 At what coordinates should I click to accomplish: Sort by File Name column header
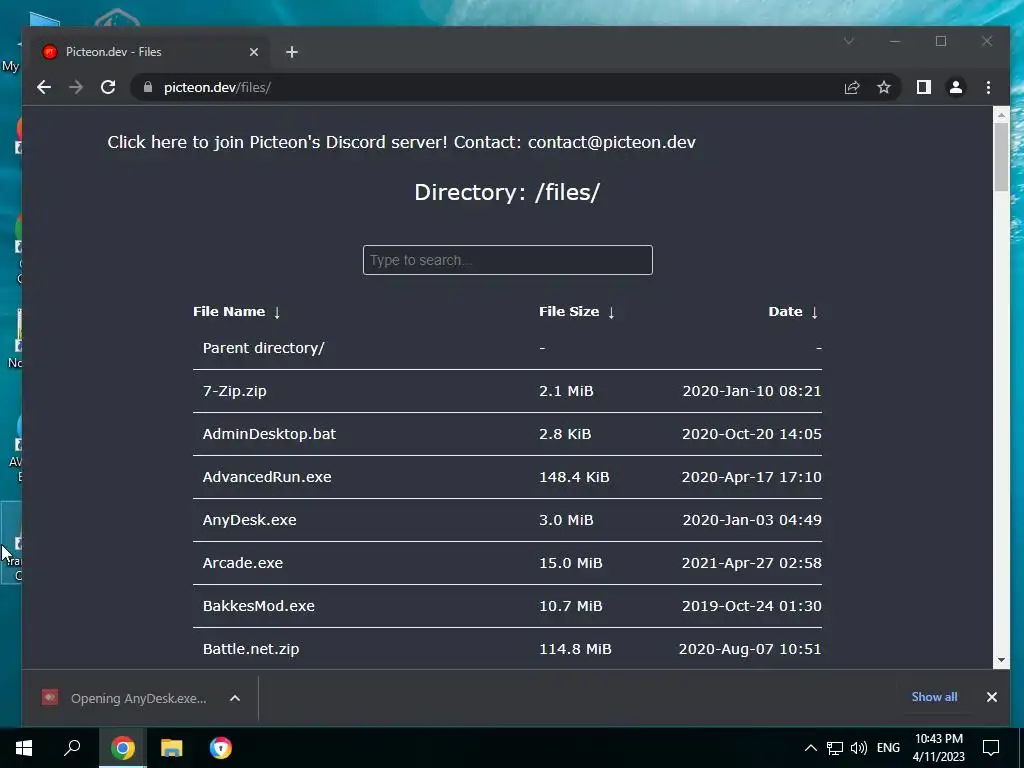pos(236,312)
